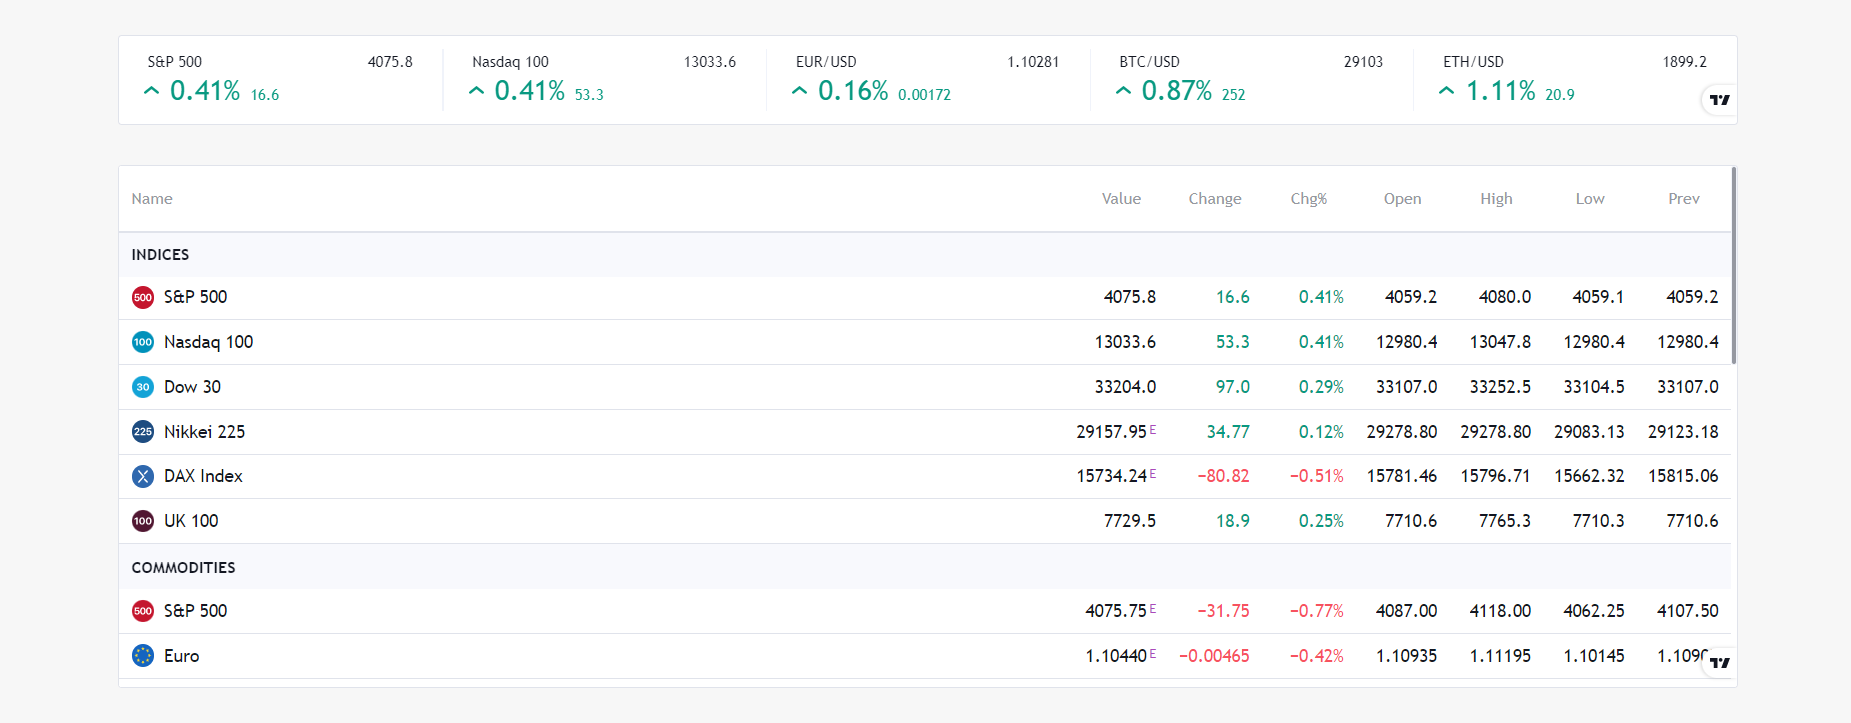Click DAX Index previous value 15815.06
This screenshot has width=1851, height=723.
tap(1683, 476)
